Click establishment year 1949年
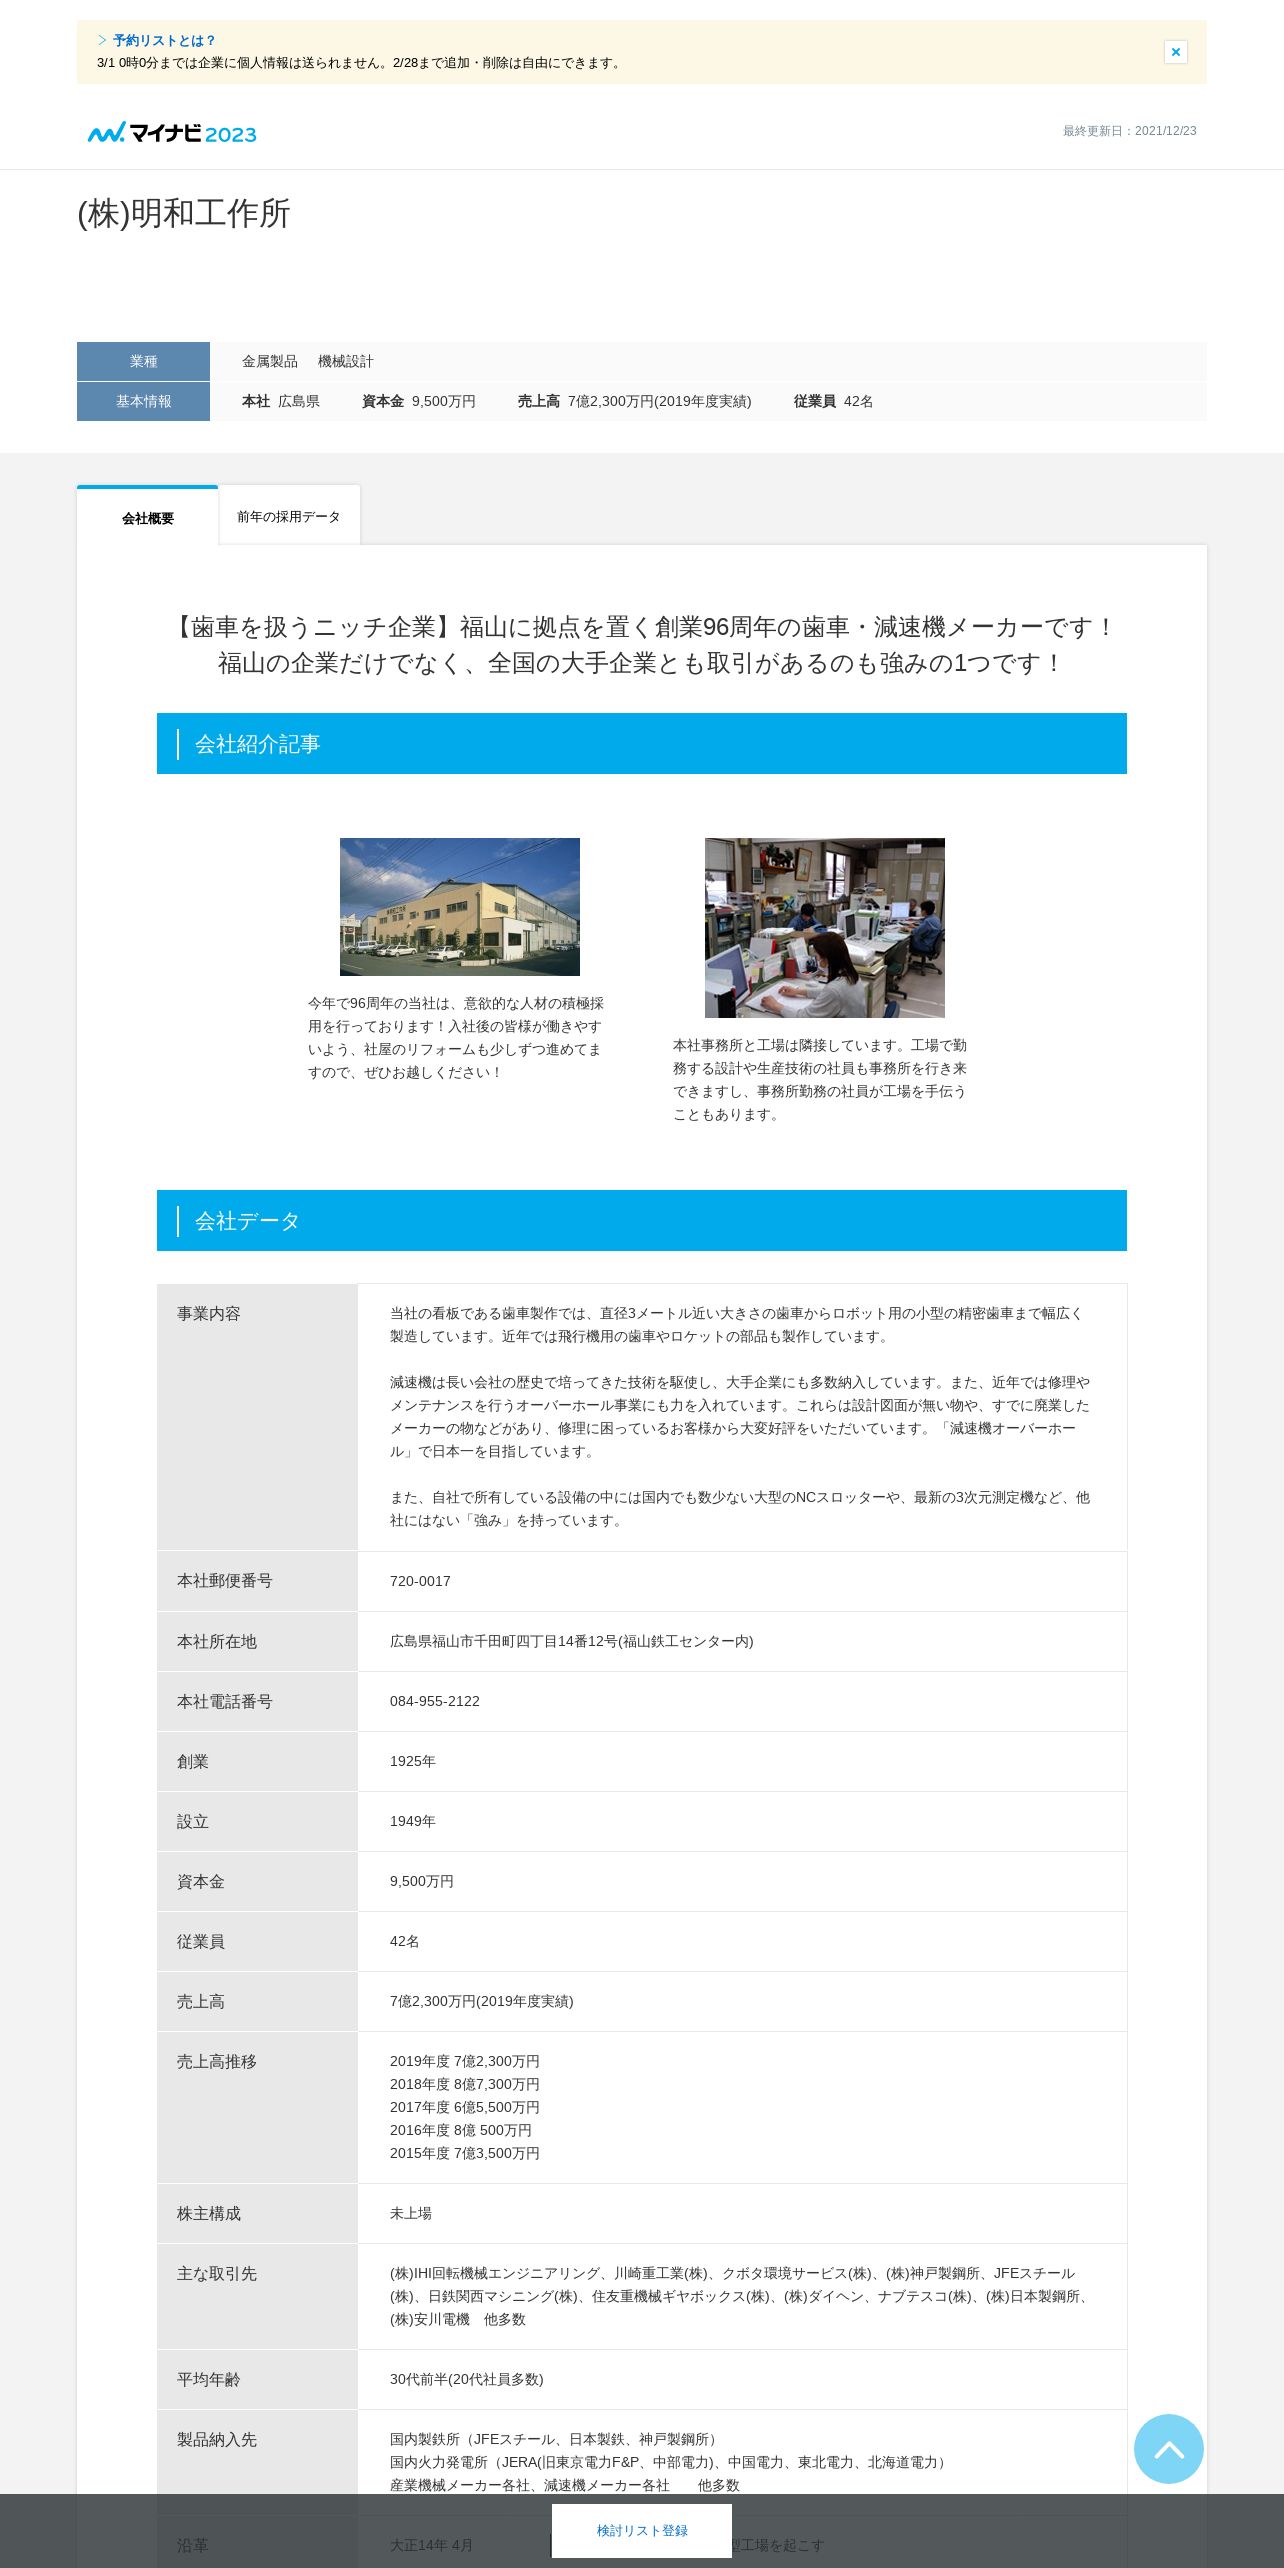This screenshot has height=2568, width=1284. (x=413, y=1821)
